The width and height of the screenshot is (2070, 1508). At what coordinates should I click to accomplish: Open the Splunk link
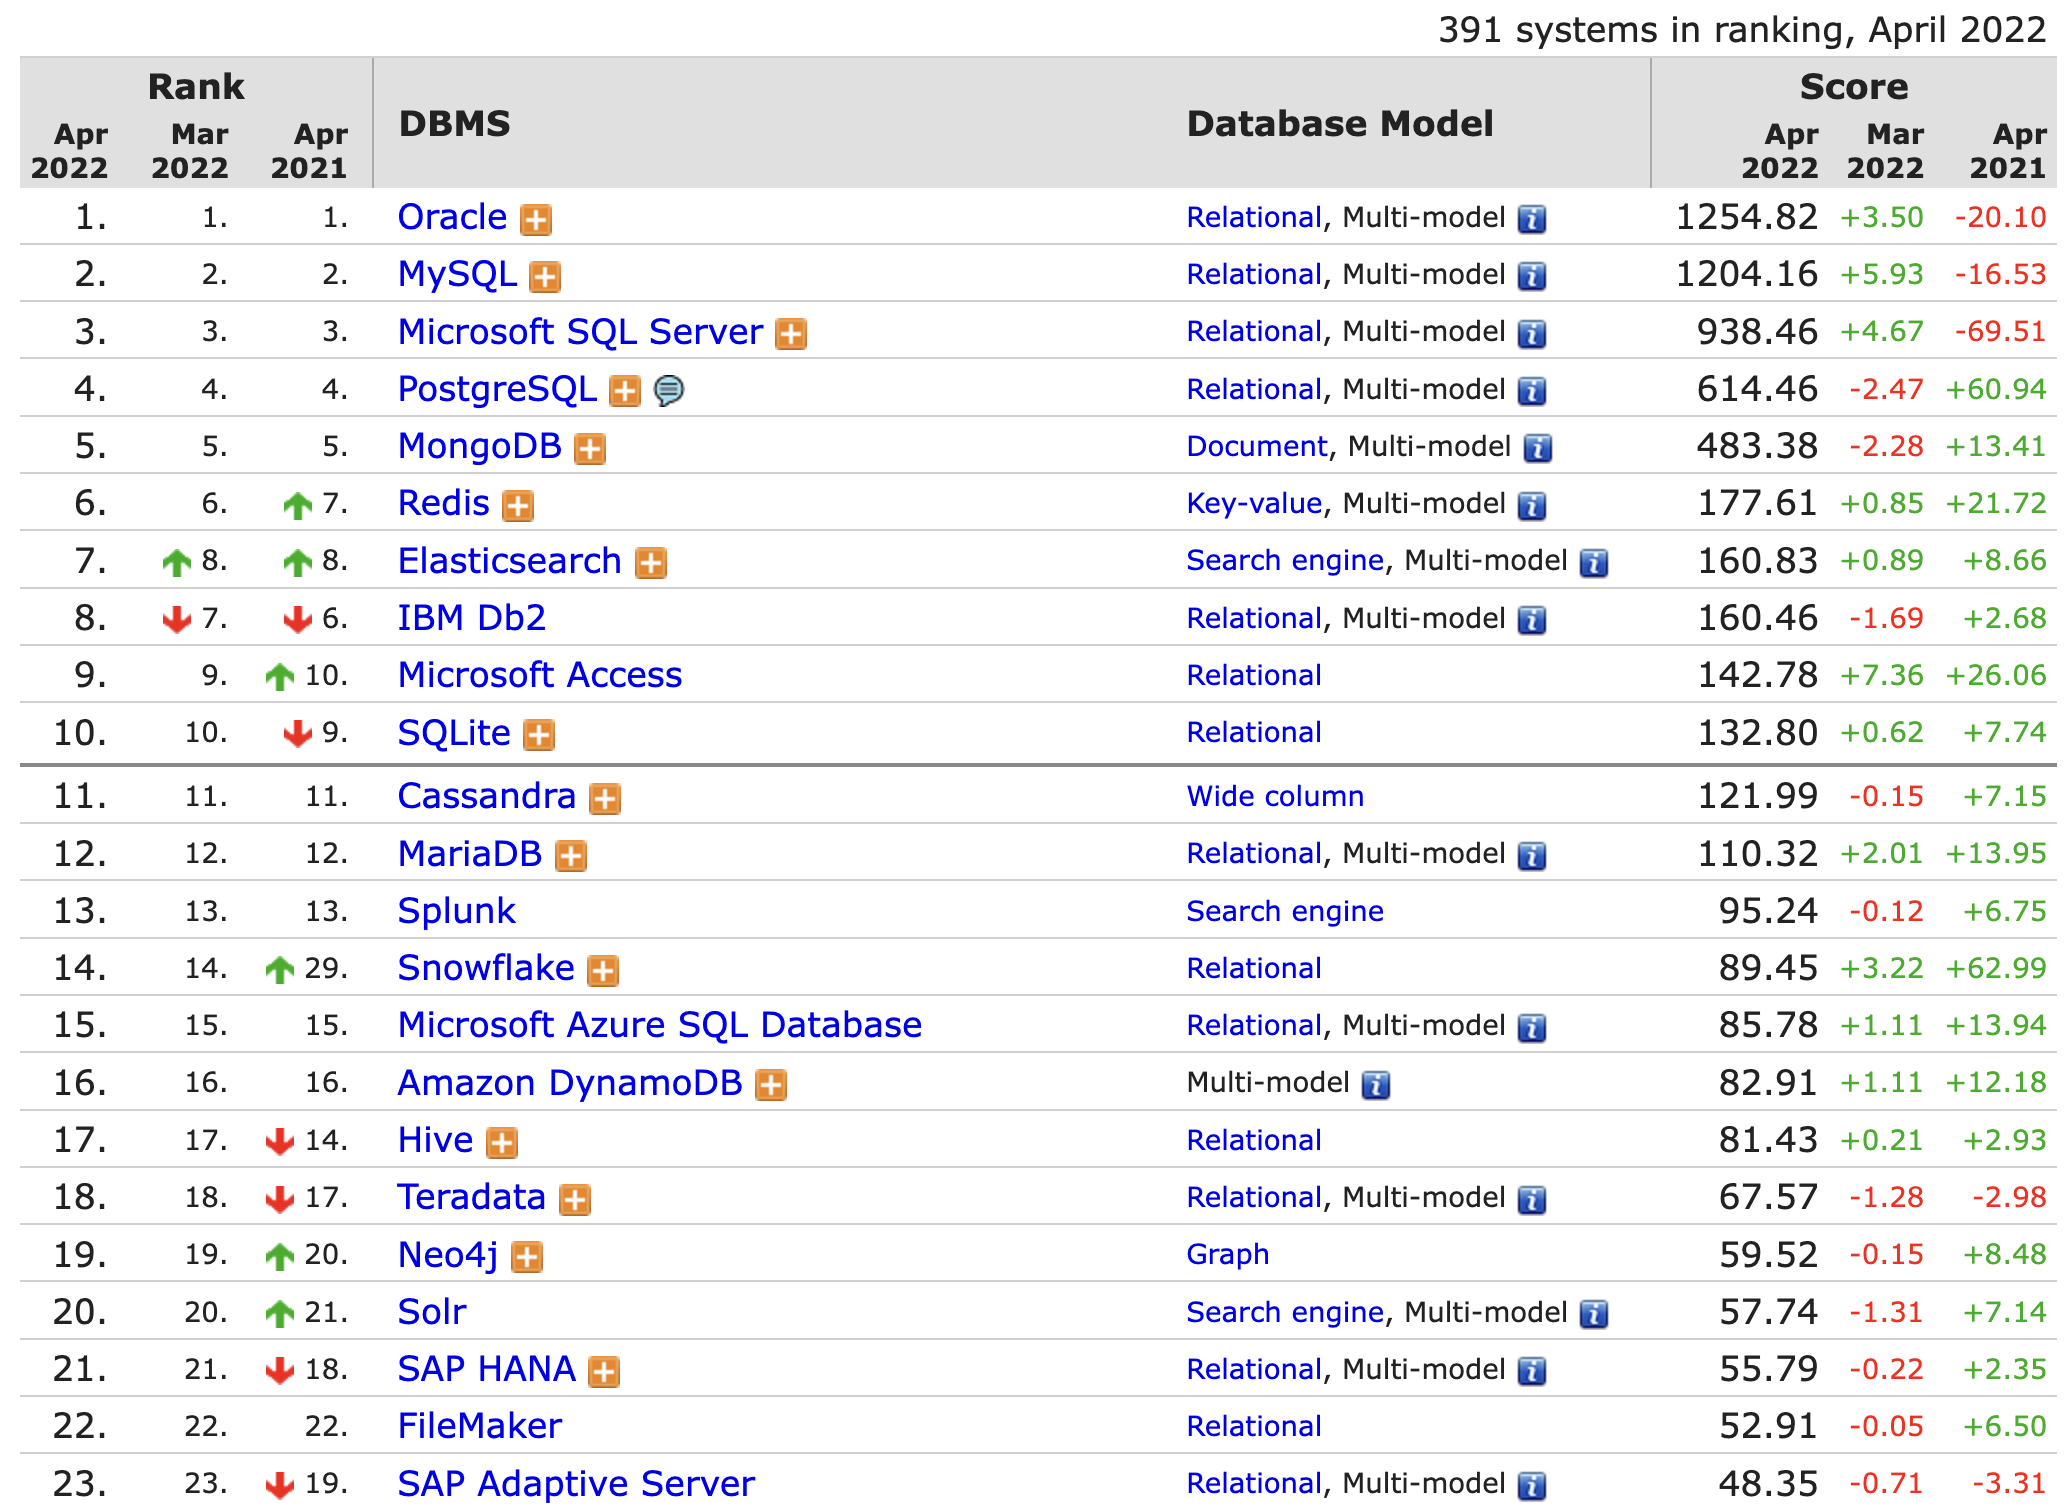(x=457, y=911)
